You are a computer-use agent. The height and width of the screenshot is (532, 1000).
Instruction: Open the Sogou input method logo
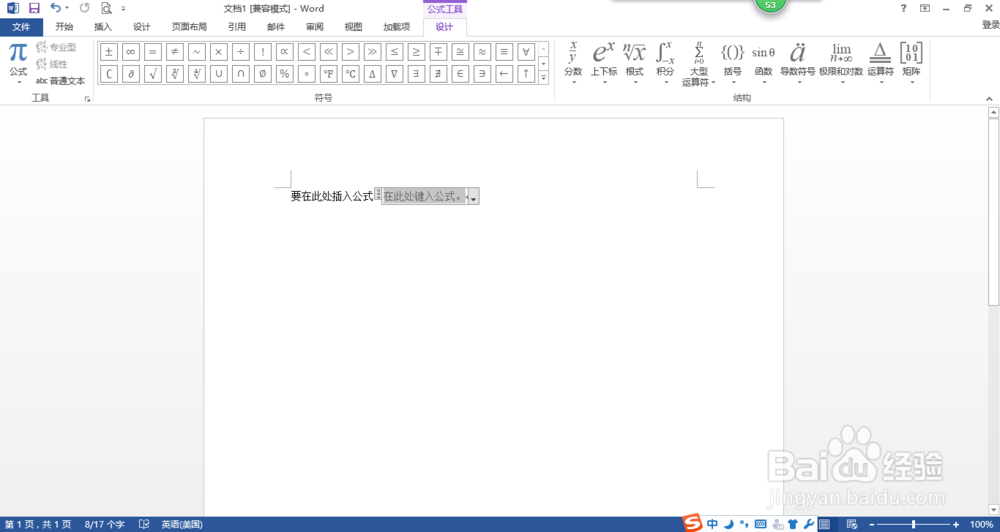tap(693, 523)
